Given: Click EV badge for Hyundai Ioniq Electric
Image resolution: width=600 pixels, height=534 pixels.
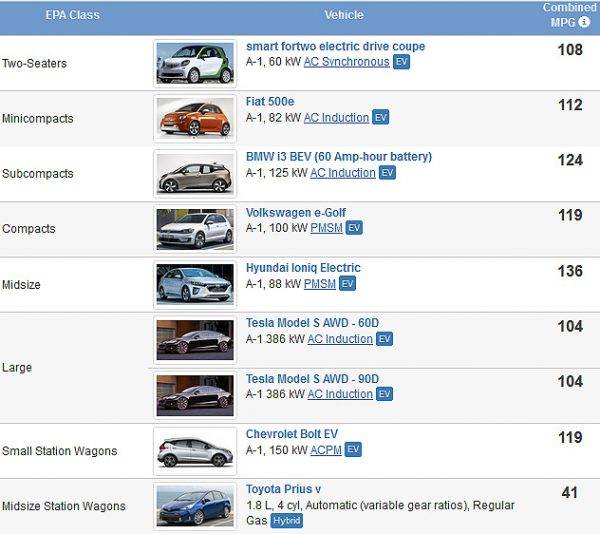Looking at the screenshot, I should click(347, 283).
